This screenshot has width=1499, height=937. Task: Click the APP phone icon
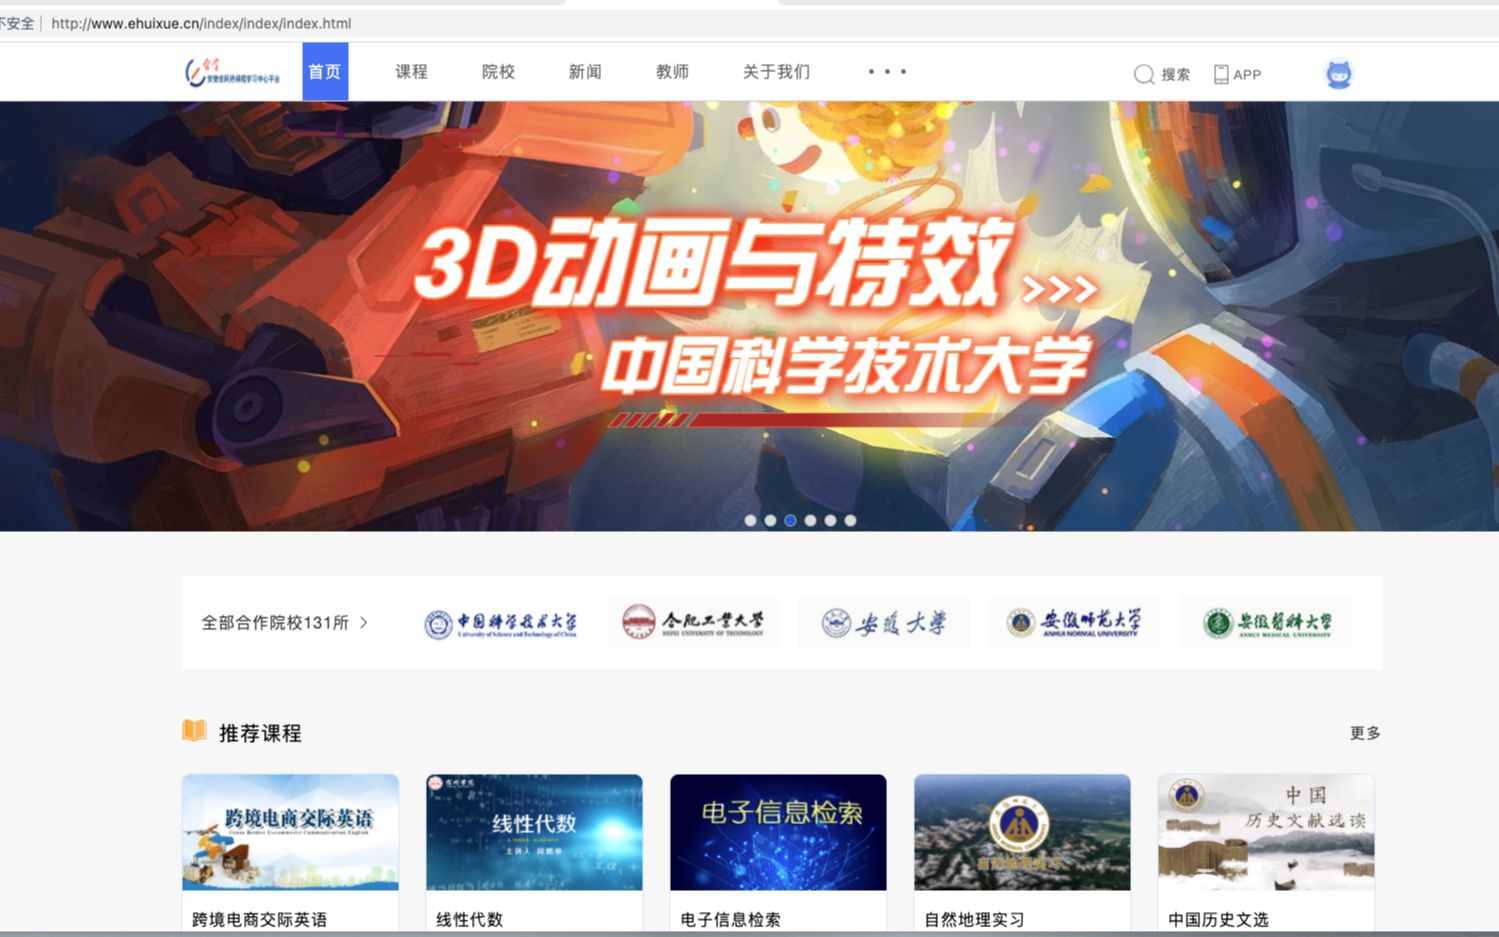[x=1221, y=74]
